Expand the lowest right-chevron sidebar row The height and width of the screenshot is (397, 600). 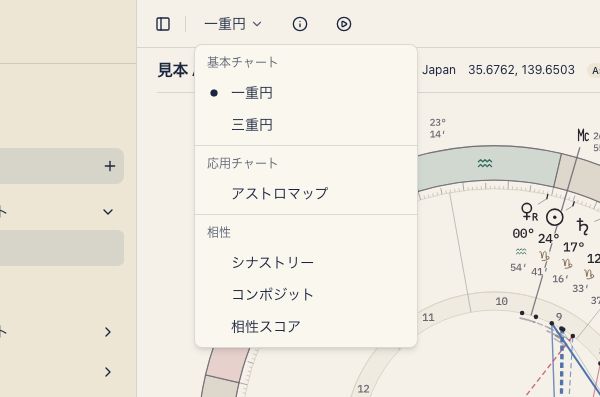108,372
